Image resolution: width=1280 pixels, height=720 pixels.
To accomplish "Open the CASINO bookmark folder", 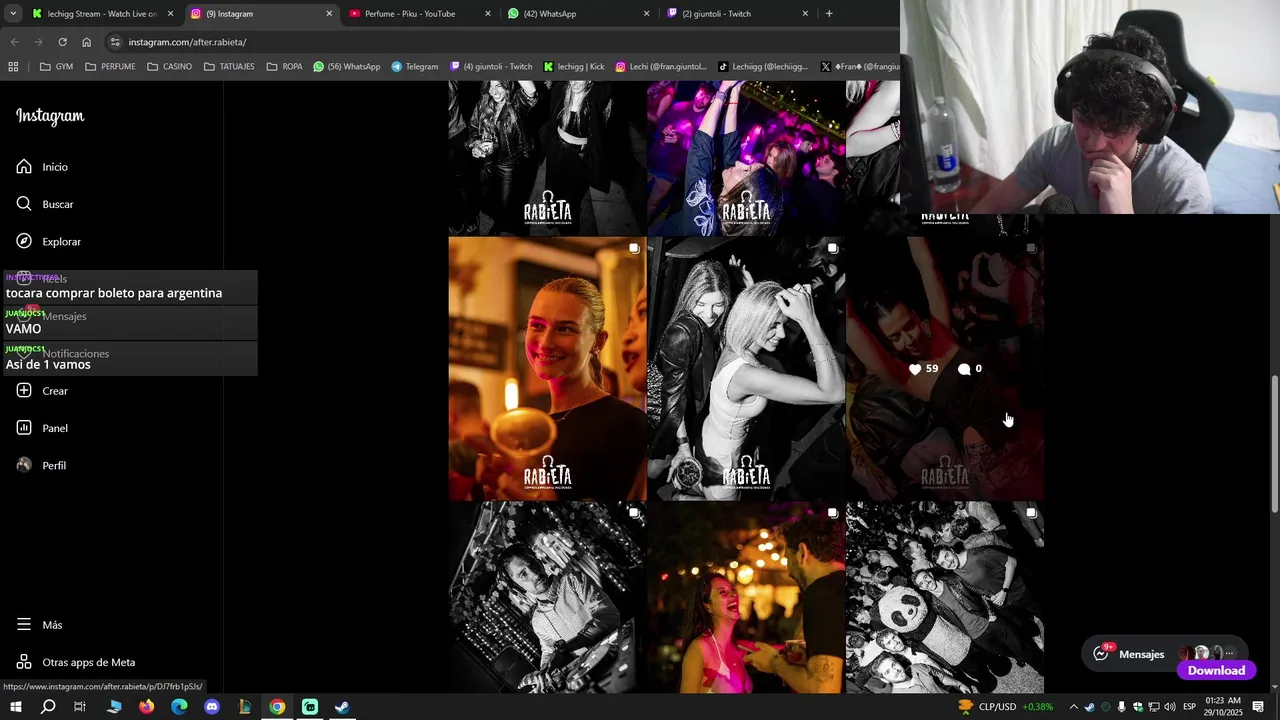I will (169, 67).
